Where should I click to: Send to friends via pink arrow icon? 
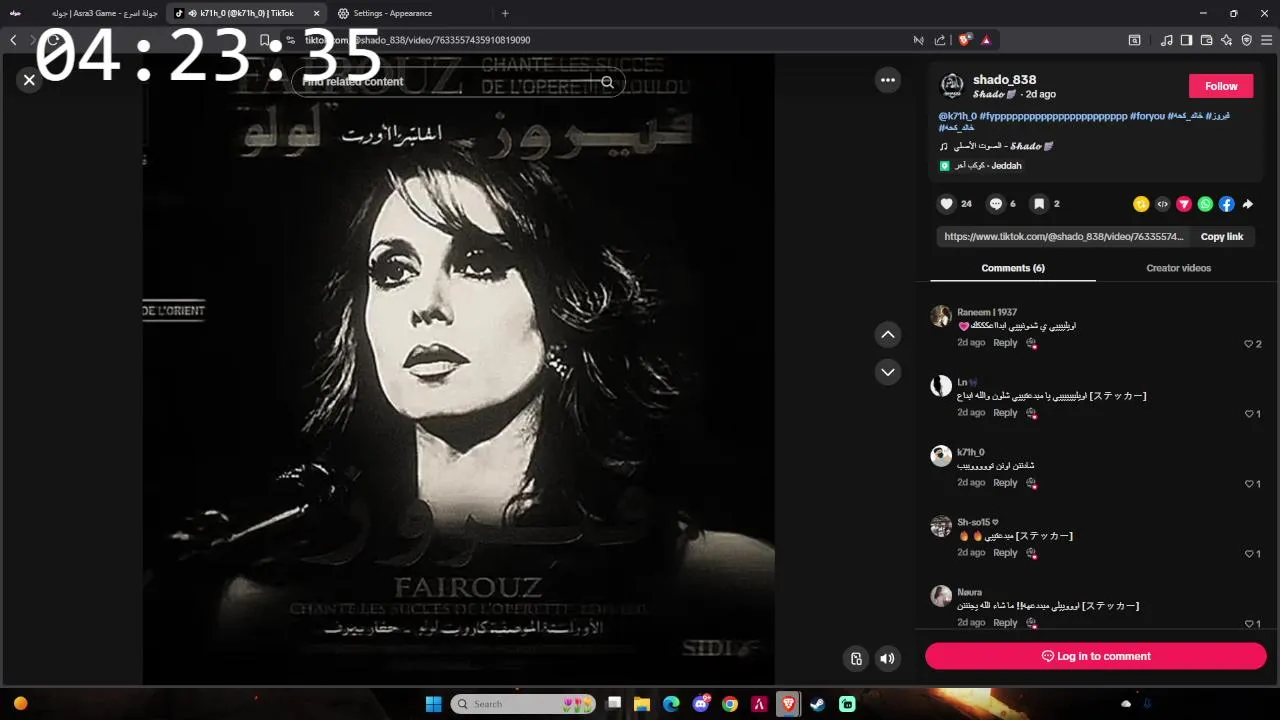[x=1184, y=204]
